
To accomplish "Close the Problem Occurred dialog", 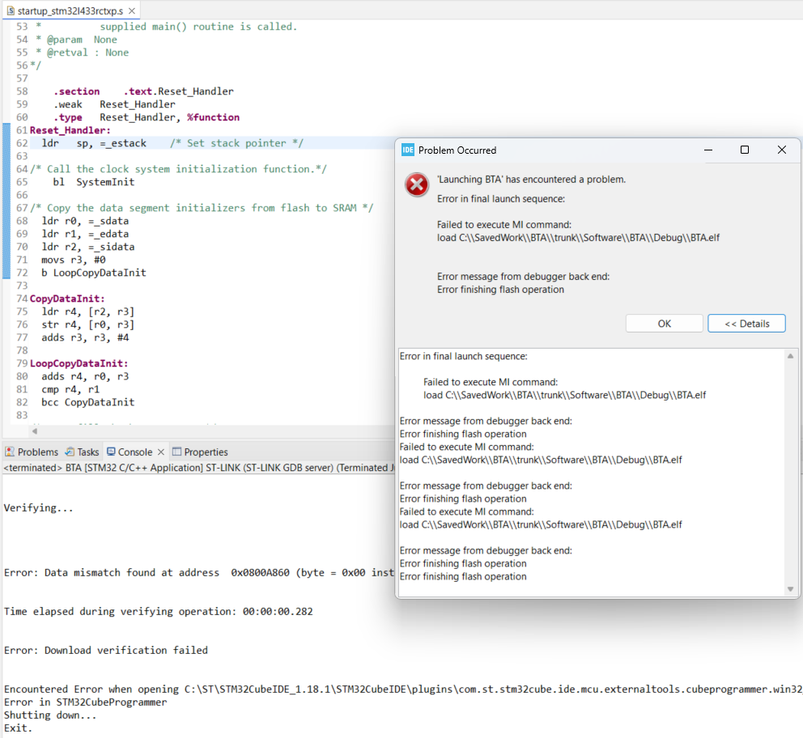I will (781, 150).
